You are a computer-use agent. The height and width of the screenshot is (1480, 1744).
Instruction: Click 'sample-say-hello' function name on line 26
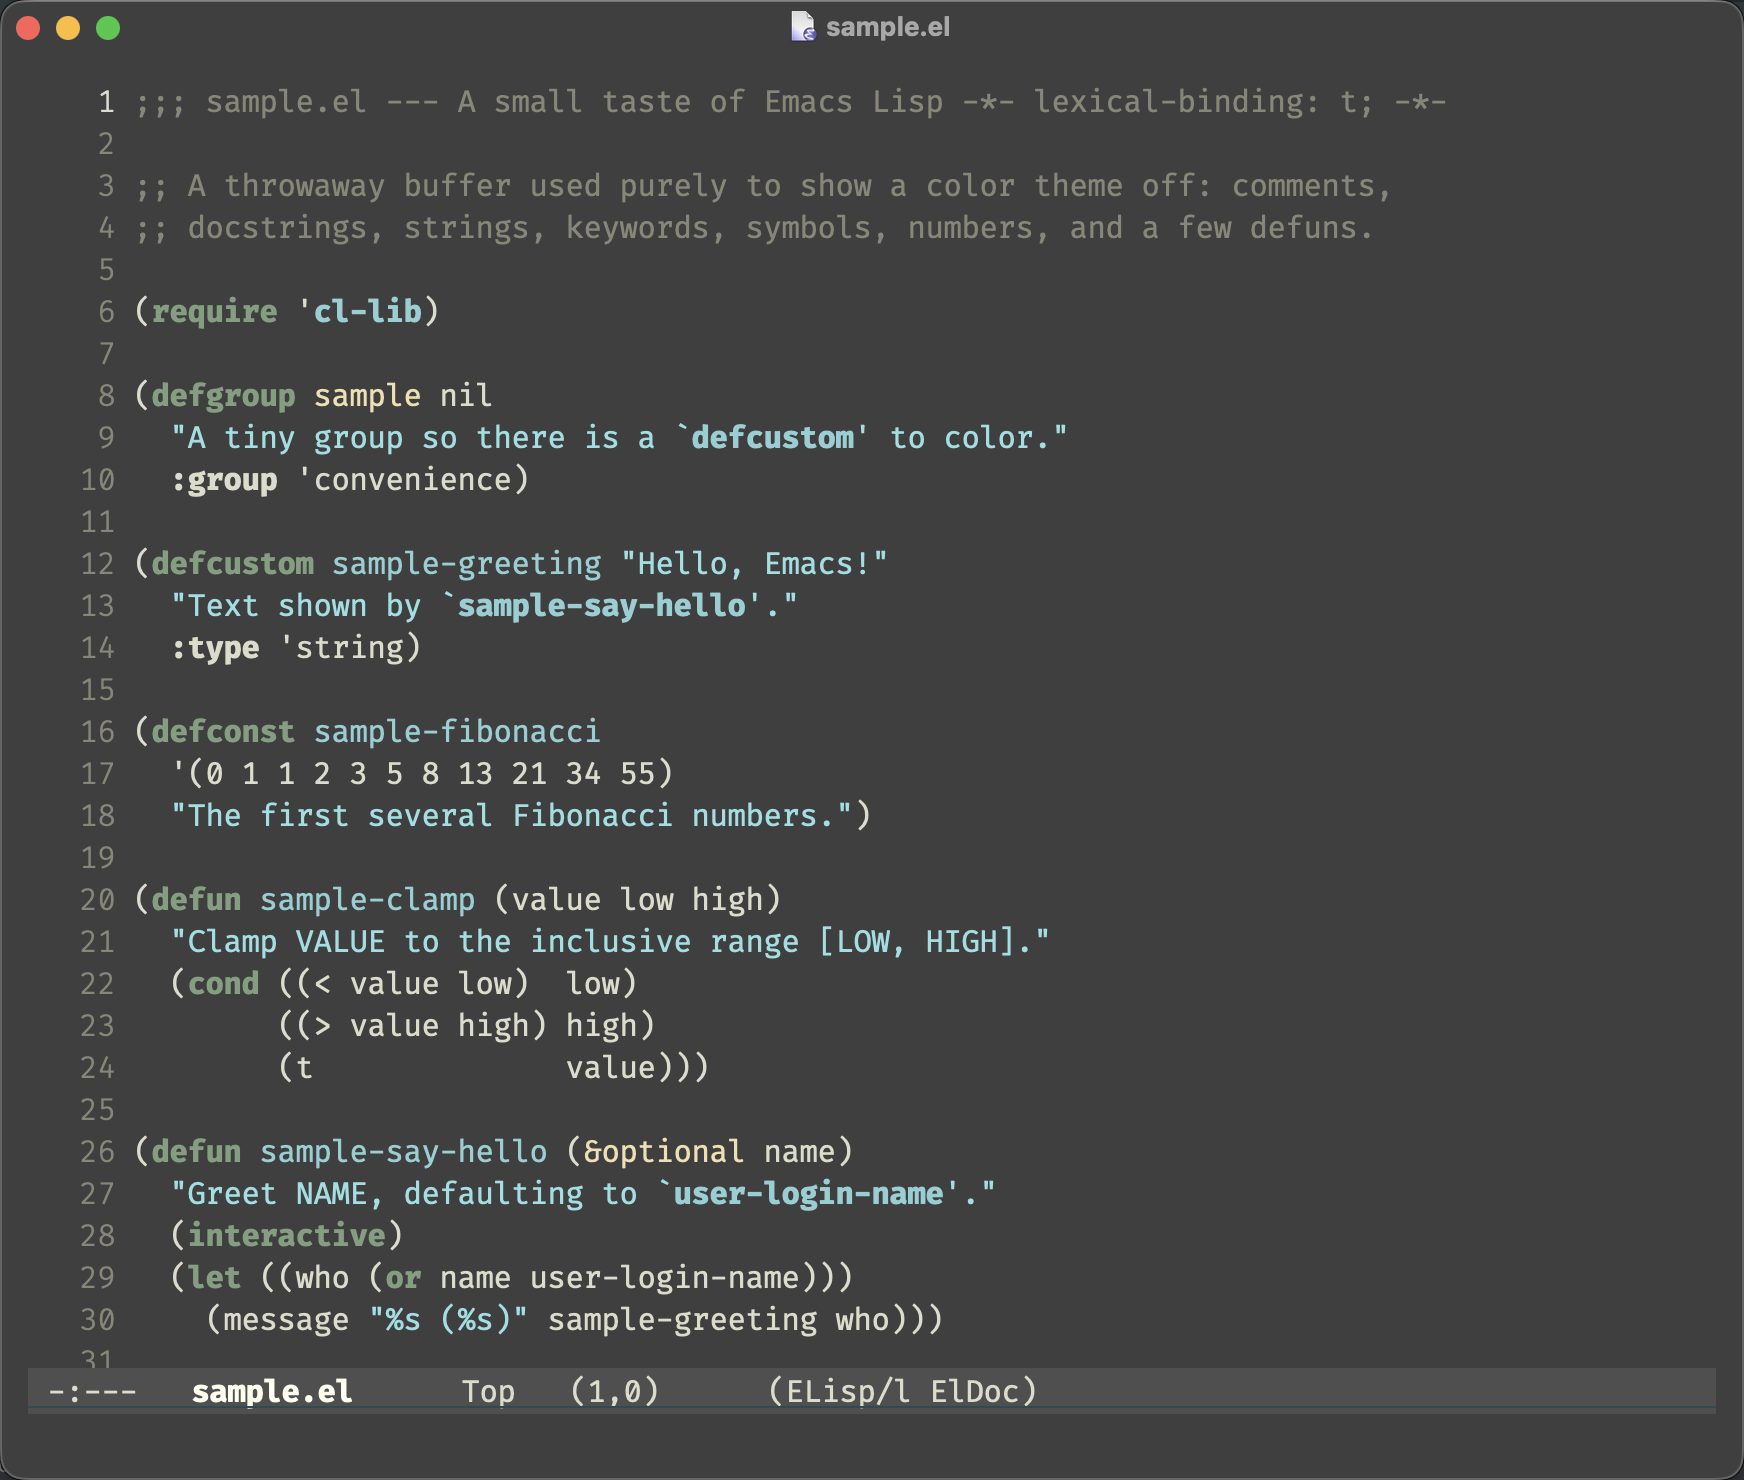(403, 1151)
